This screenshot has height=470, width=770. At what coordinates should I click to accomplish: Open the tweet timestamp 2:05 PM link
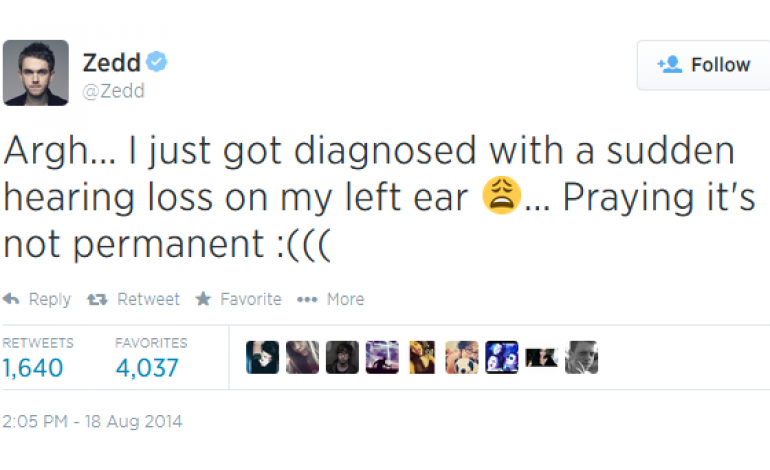click(92, 421)
